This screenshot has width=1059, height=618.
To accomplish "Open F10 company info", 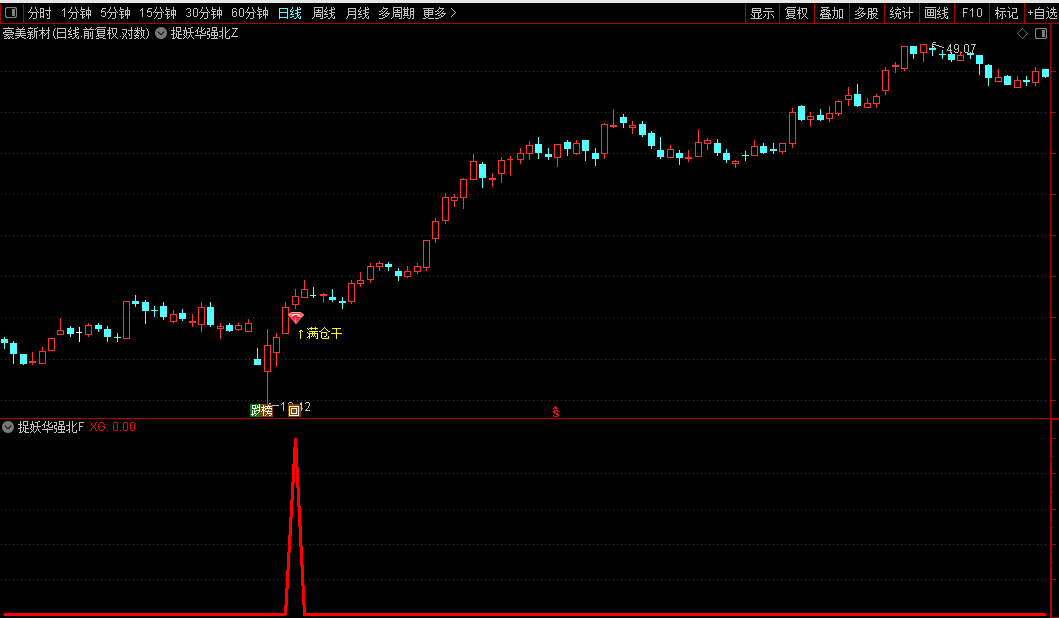I will pos(971,13).
